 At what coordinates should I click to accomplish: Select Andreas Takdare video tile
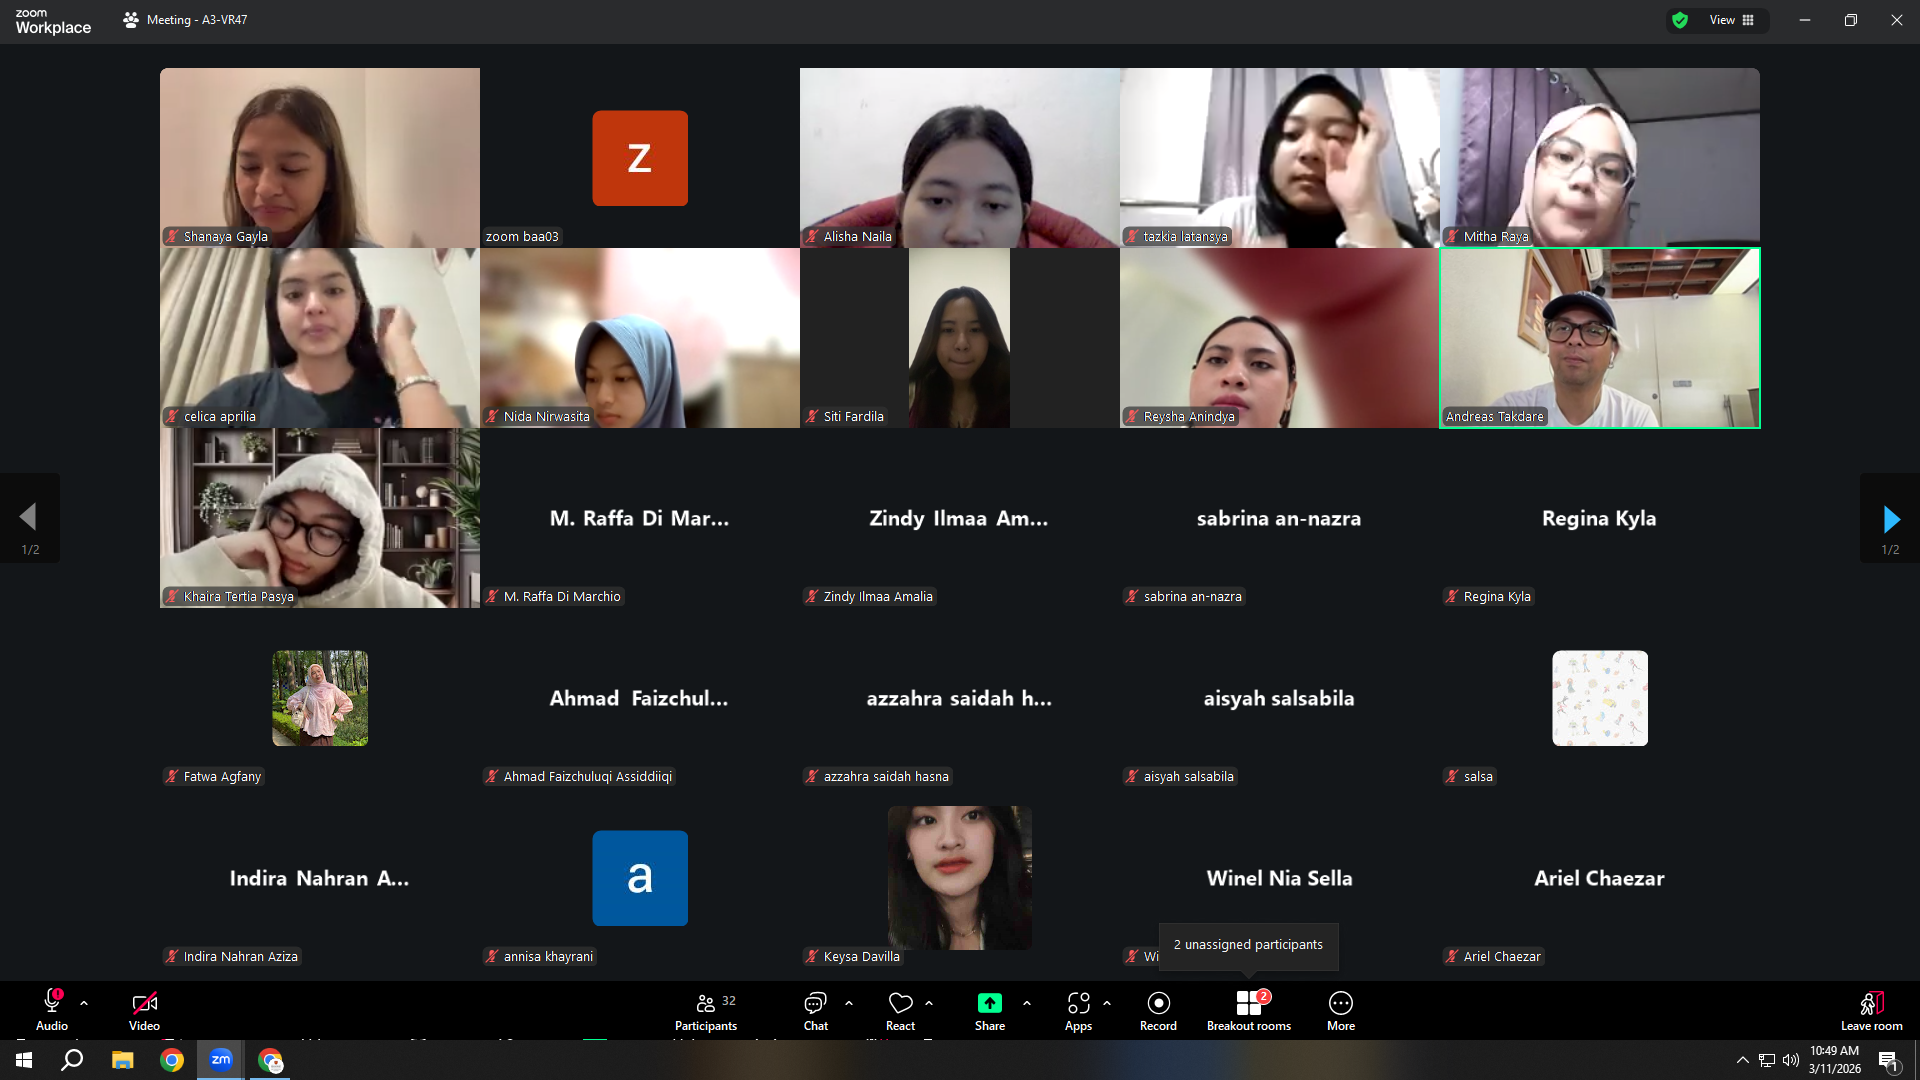point(1600,338)
